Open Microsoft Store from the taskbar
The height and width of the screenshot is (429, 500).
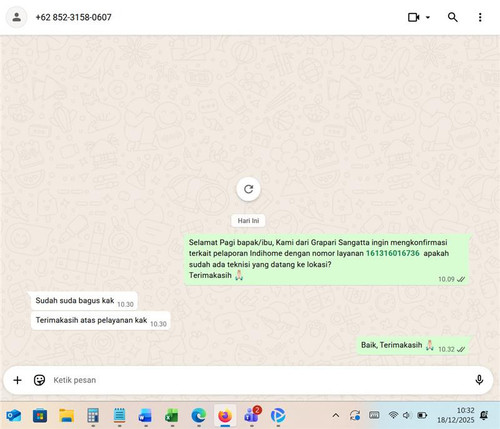pyautogui.click(x=40, y=416)
